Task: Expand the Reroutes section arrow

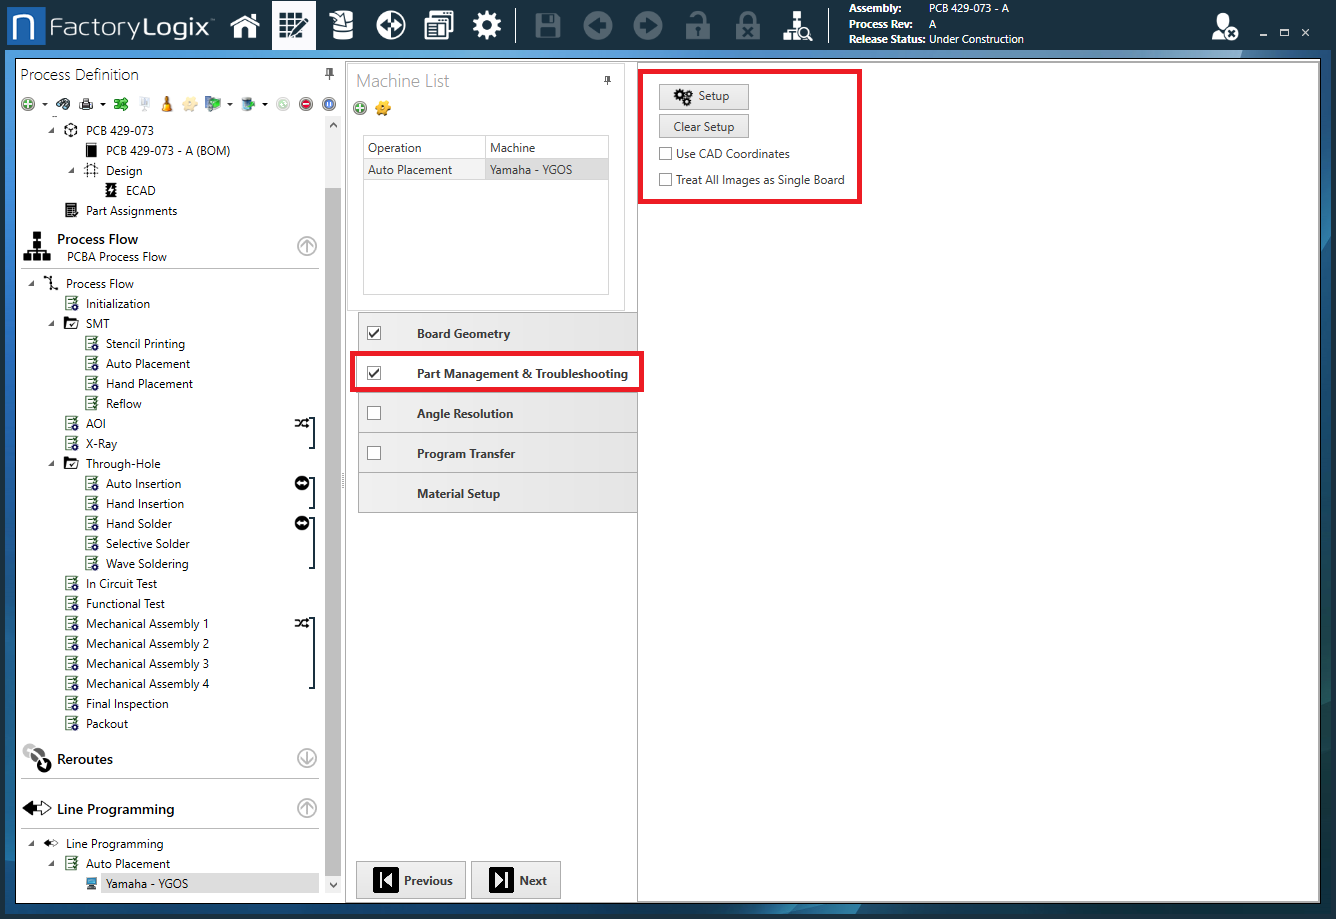Action: pos(307,759)
